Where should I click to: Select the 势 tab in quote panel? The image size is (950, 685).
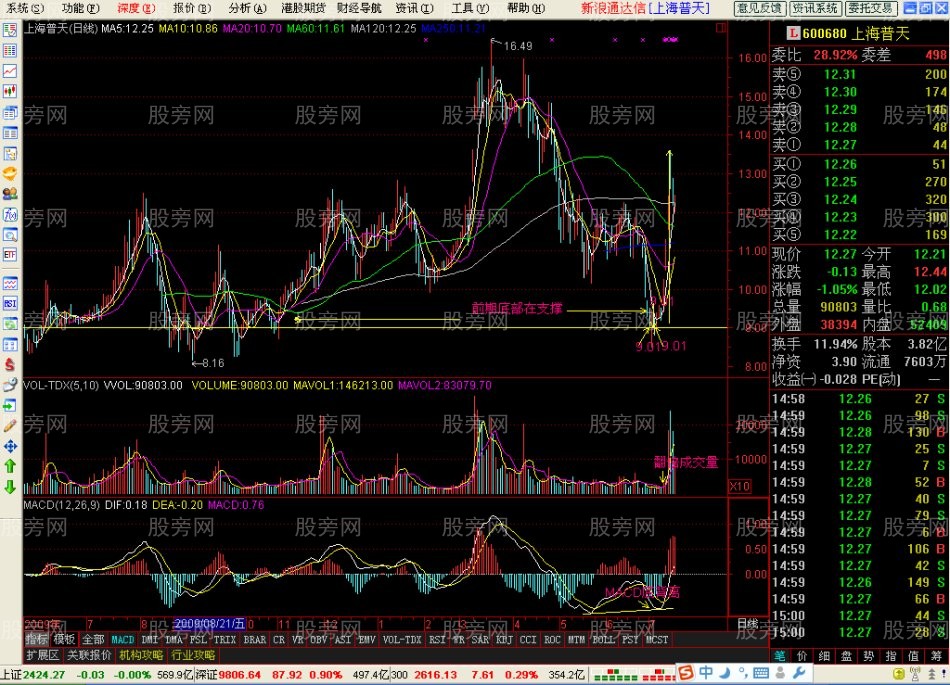[869, 656]
